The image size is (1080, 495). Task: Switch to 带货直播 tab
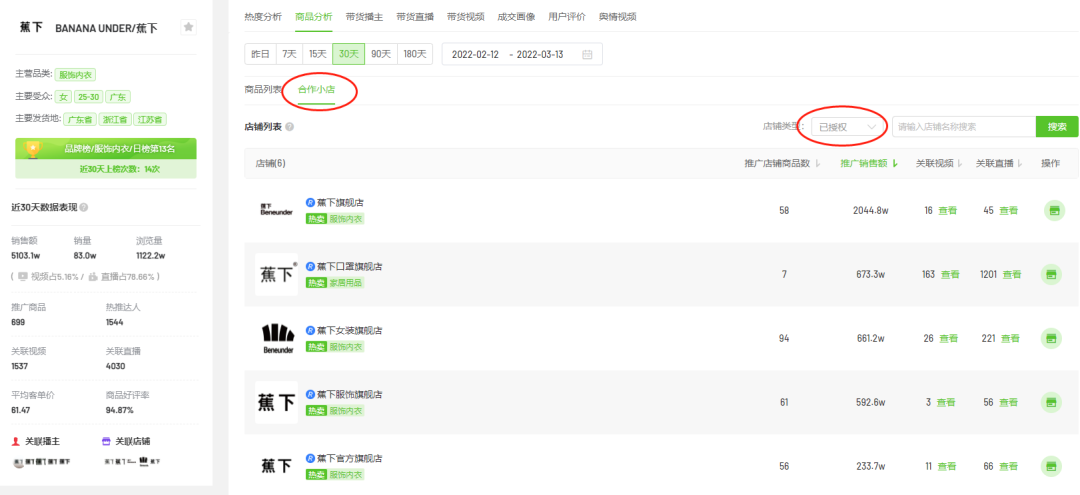415,17
